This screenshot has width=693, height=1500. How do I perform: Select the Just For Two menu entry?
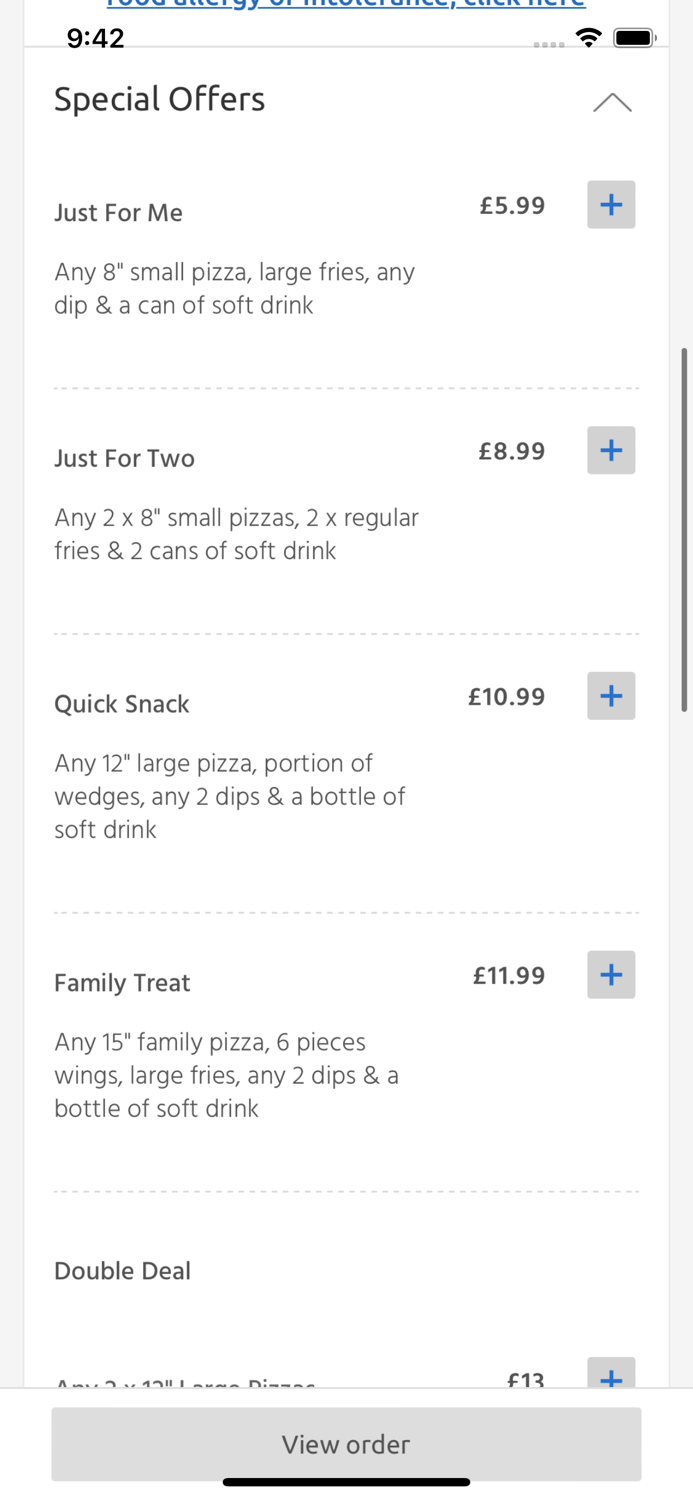[124, 458]
